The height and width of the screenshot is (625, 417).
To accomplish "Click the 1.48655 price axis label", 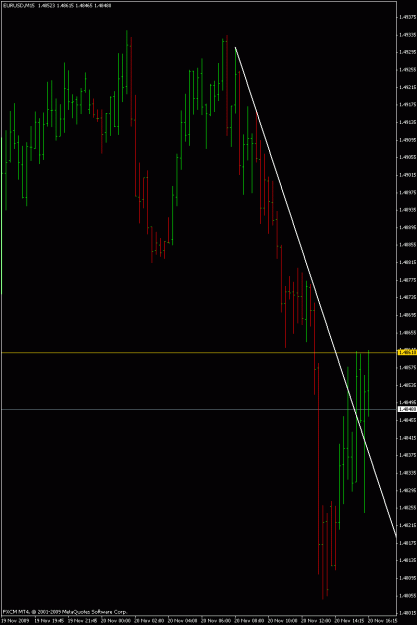I will [x=407, y=333].
